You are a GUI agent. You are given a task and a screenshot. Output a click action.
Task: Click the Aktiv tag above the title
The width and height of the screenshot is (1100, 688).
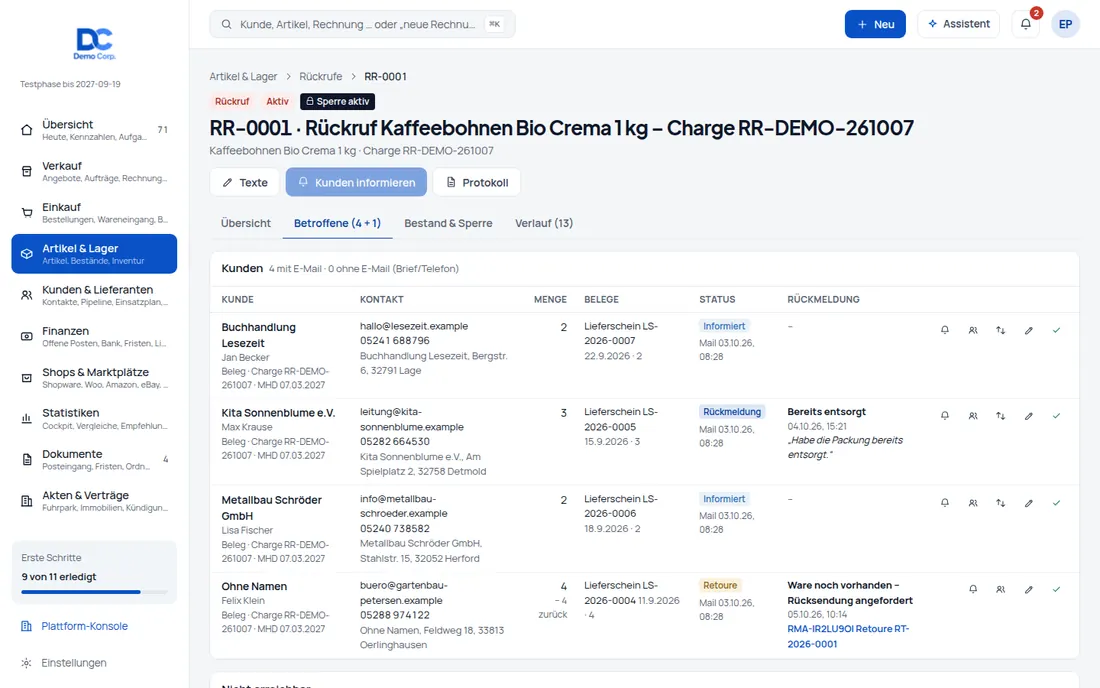pyautogui.click(x=277, y=101)
